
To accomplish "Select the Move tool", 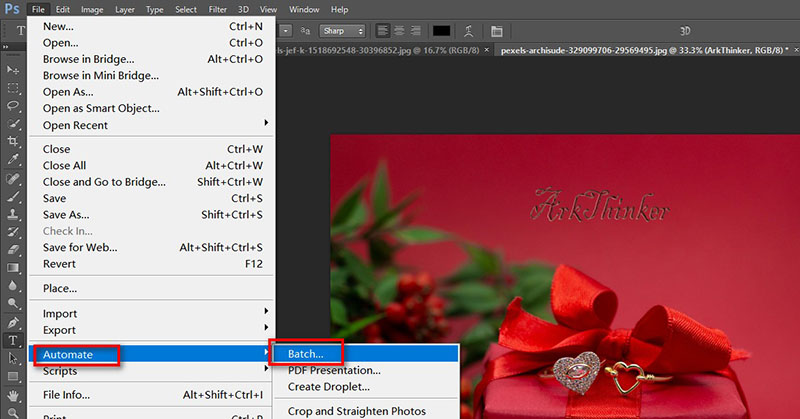I will [x=13, y=69].
